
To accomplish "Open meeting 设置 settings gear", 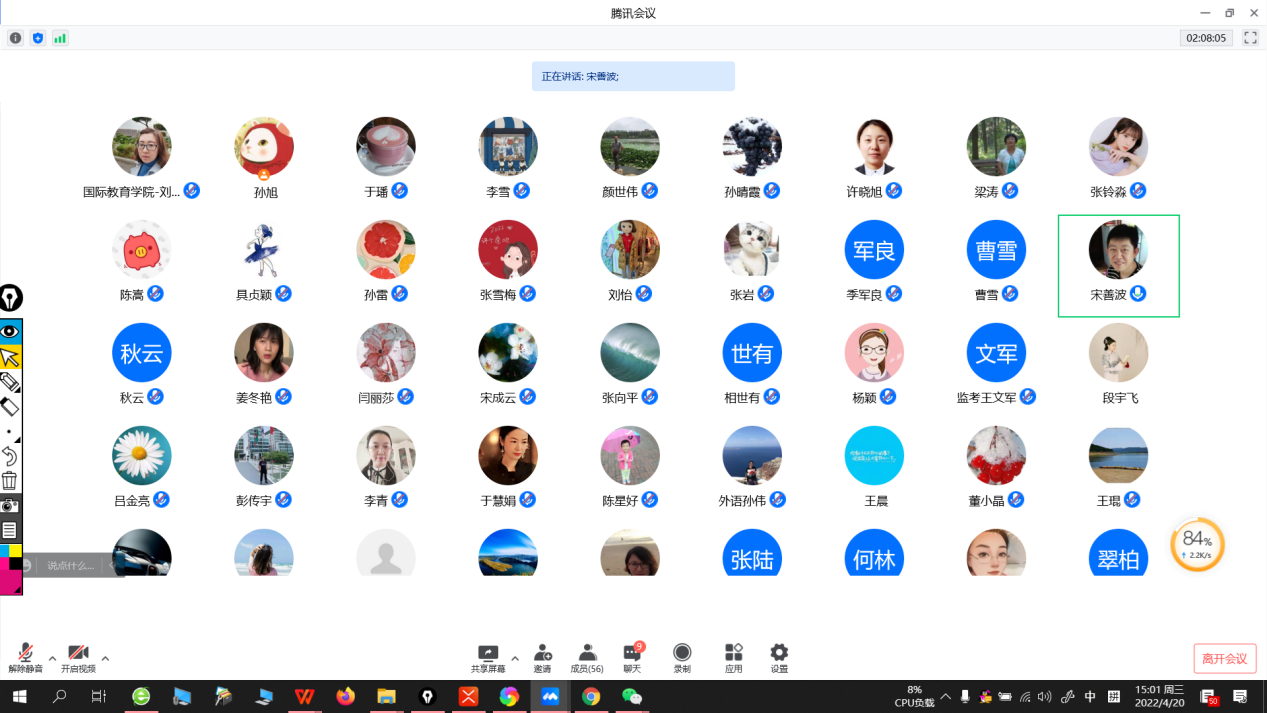I will [x=779, y=657].
